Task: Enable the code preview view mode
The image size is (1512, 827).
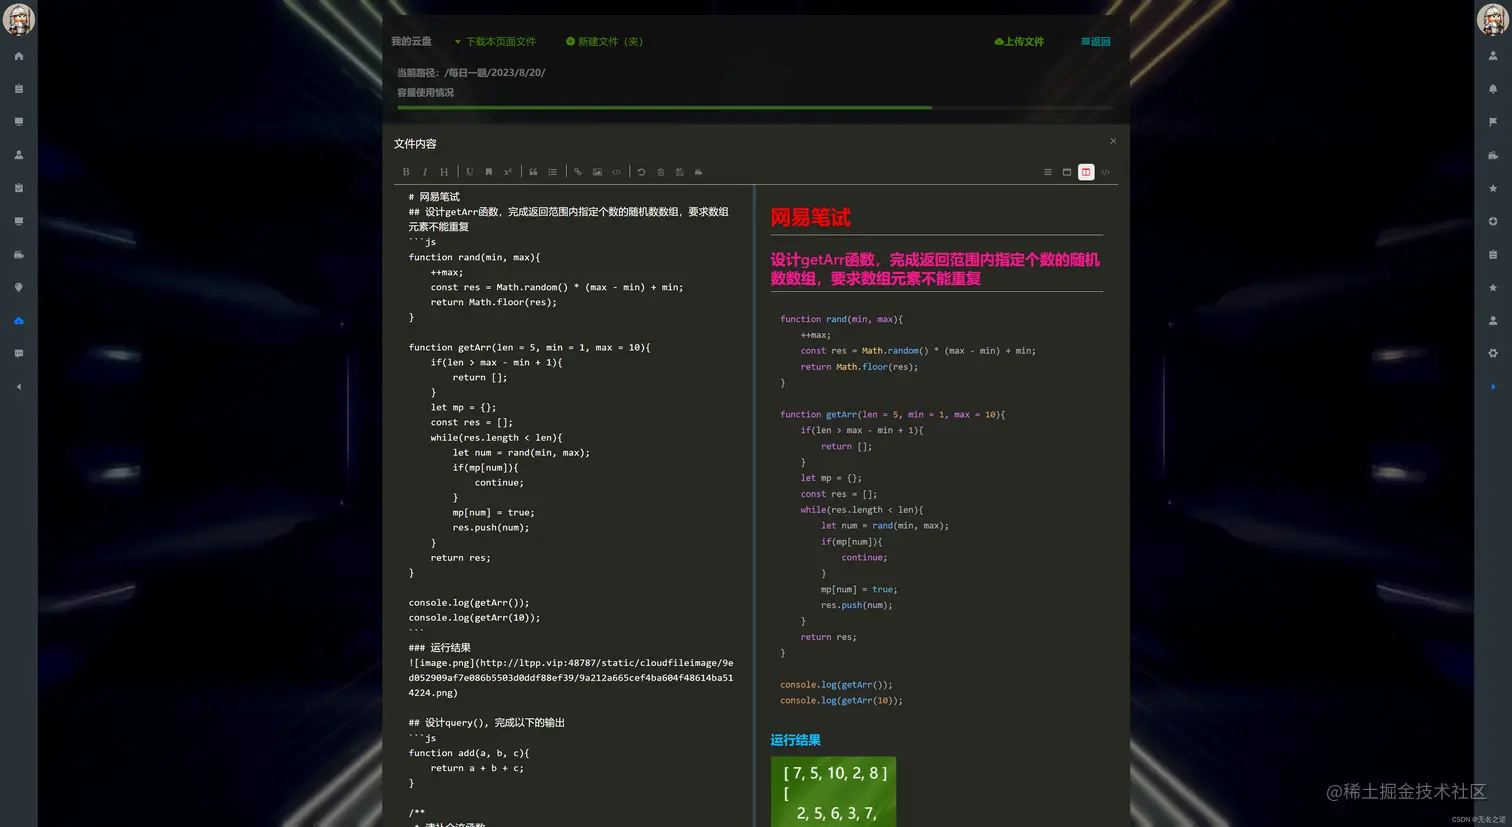Action: click(1105, 172)
